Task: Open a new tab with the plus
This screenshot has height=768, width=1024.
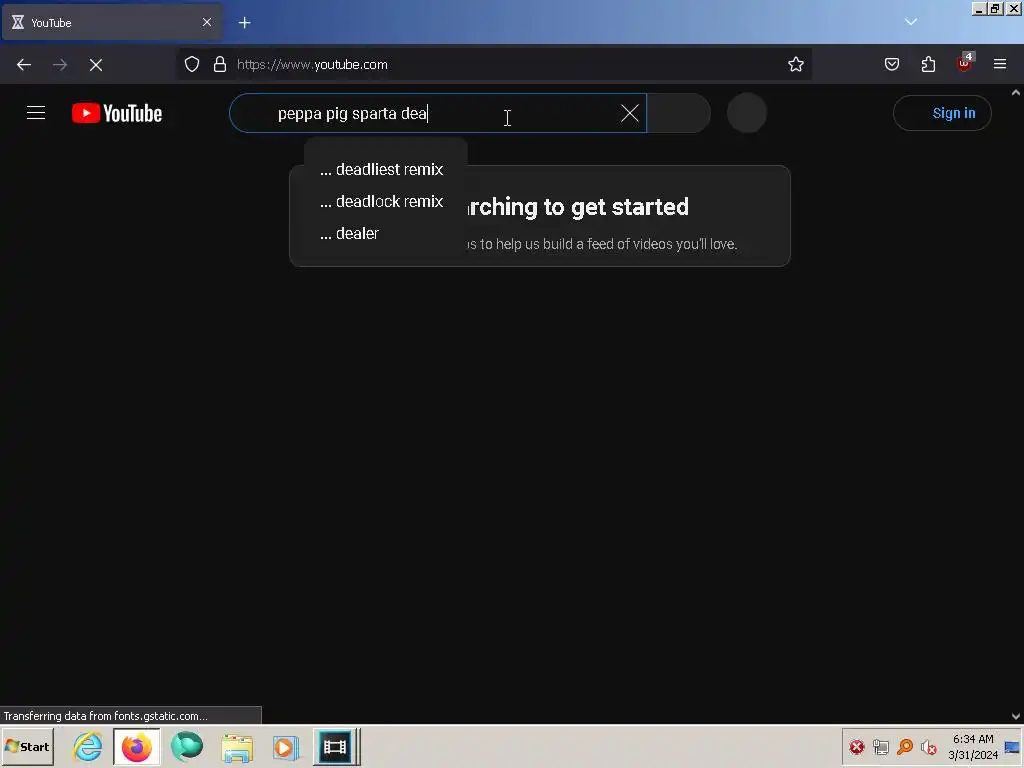Action: [x=244, y=23]
